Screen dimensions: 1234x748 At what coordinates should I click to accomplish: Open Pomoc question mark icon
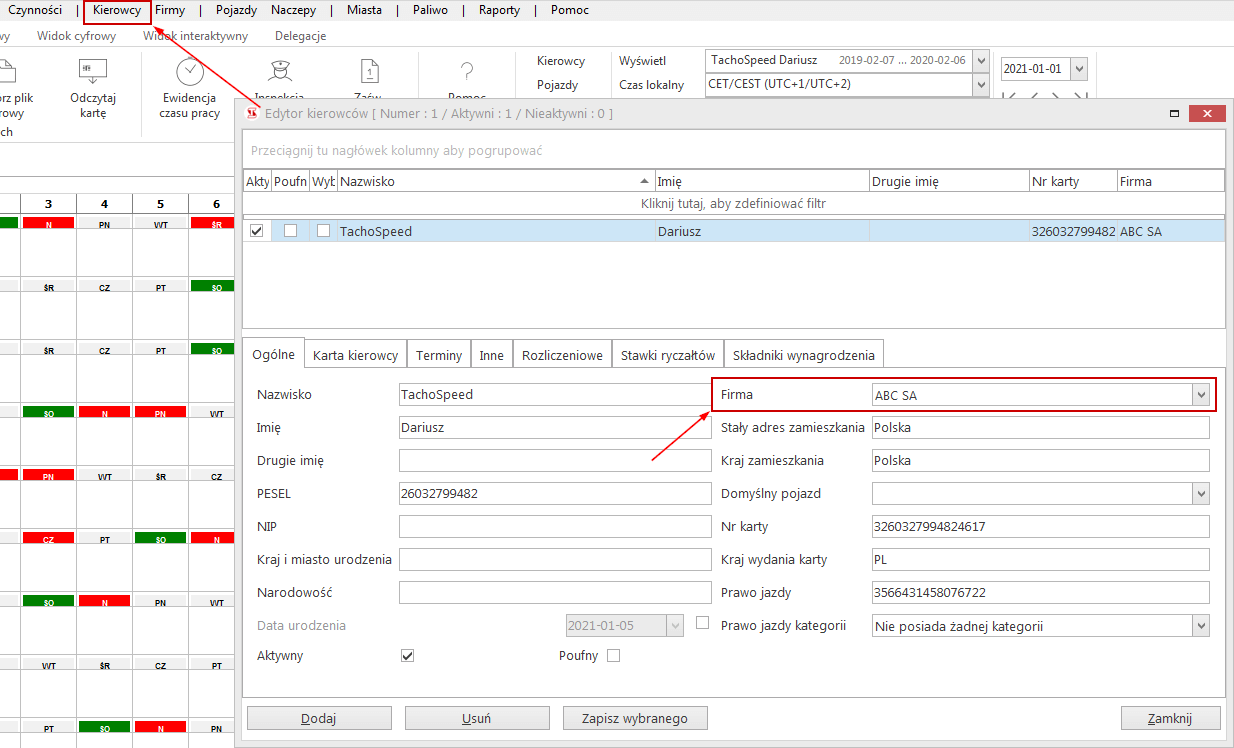click(x=466, y=72)
